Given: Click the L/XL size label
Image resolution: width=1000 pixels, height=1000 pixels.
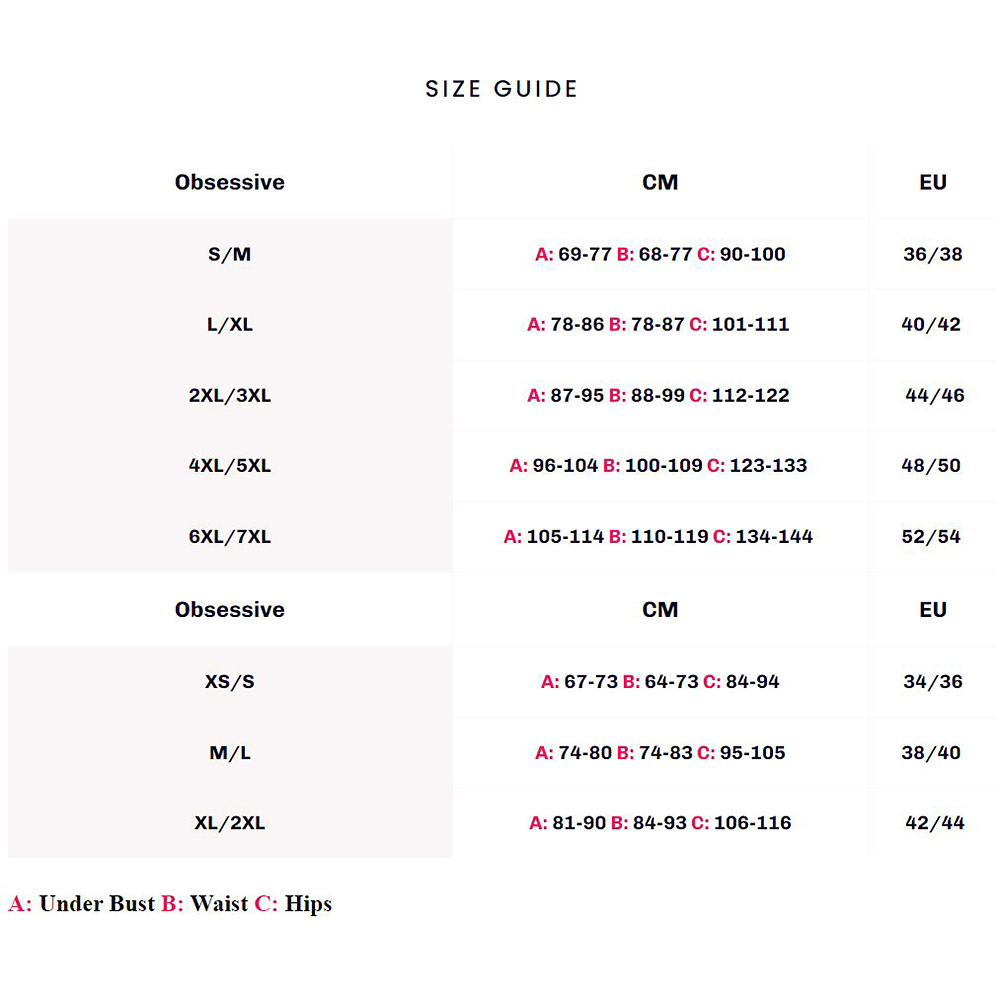Looking at the screenshot, I should tap(229, 324).
